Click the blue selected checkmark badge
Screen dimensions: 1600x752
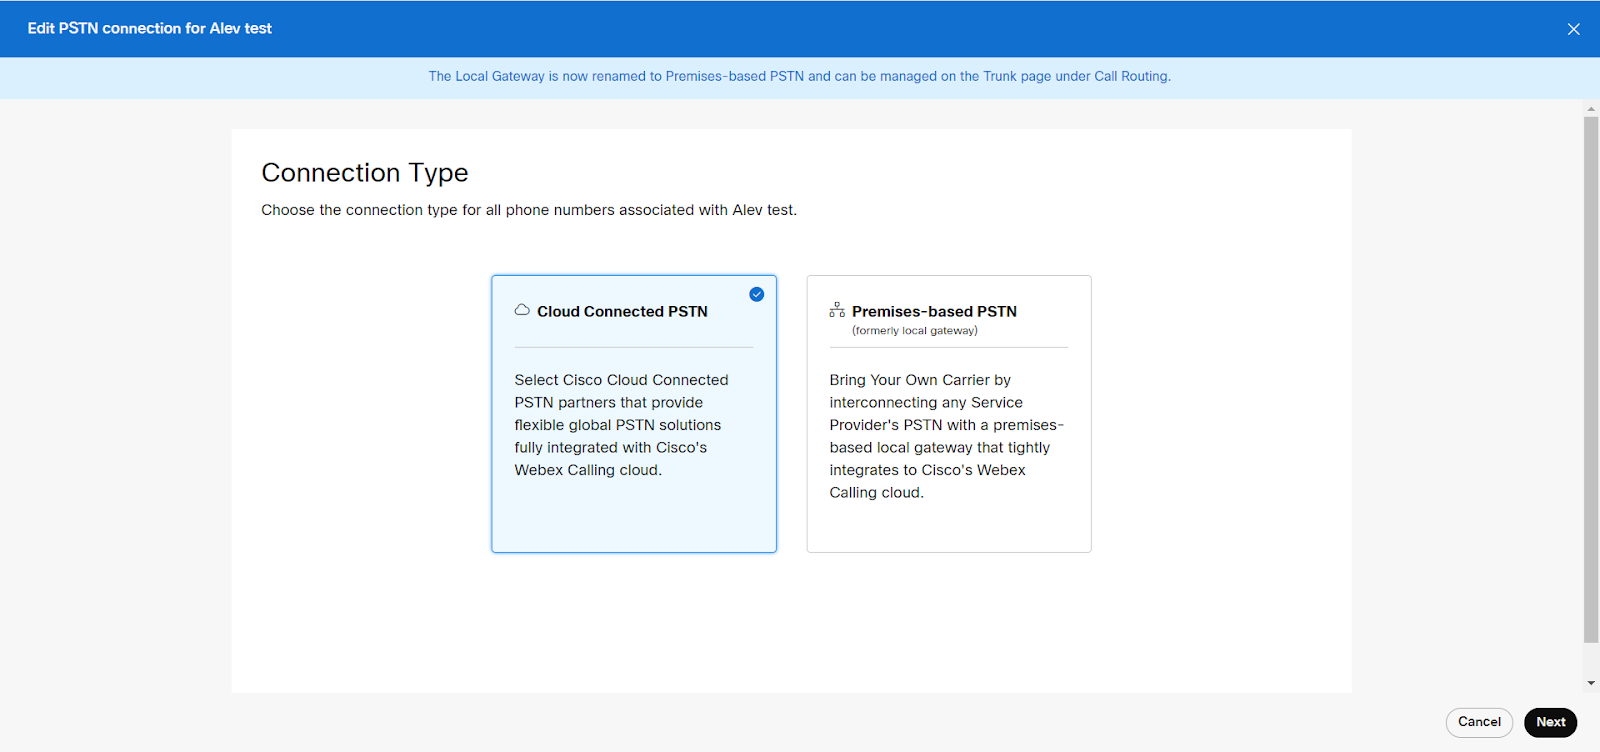pyautogui.click(x=756, y=294)
